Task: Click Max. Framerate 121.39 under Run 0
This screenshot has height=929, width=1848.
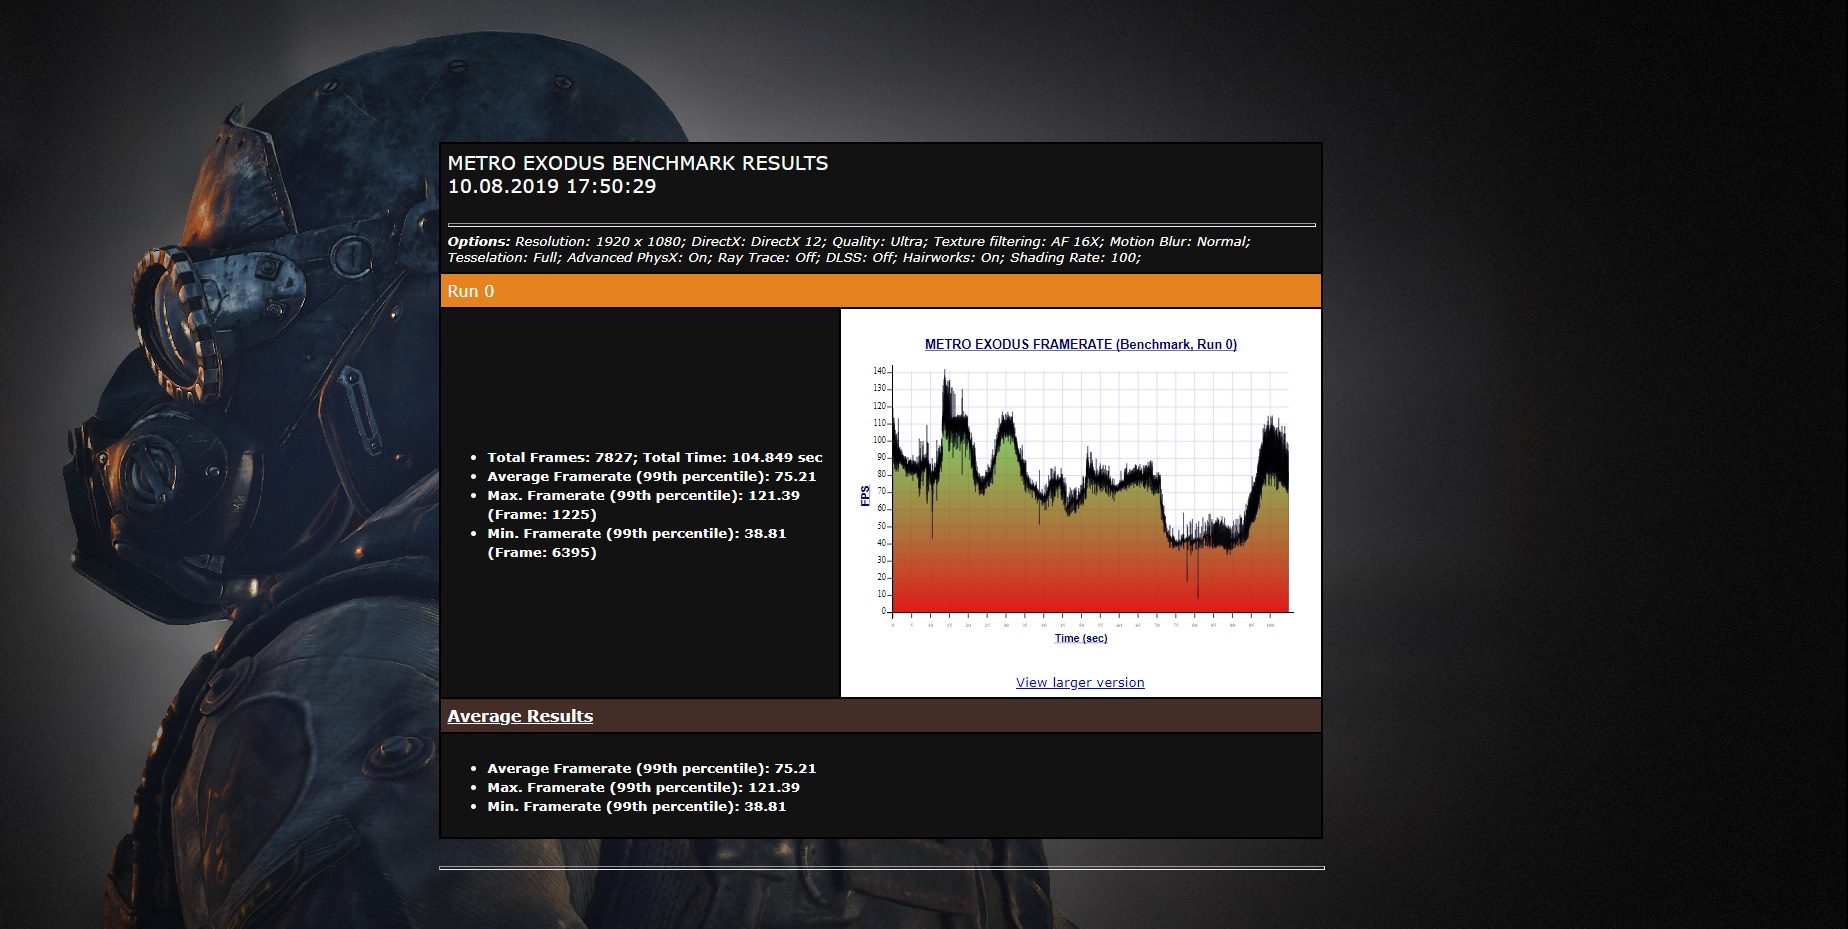Action: coord(643,495)
